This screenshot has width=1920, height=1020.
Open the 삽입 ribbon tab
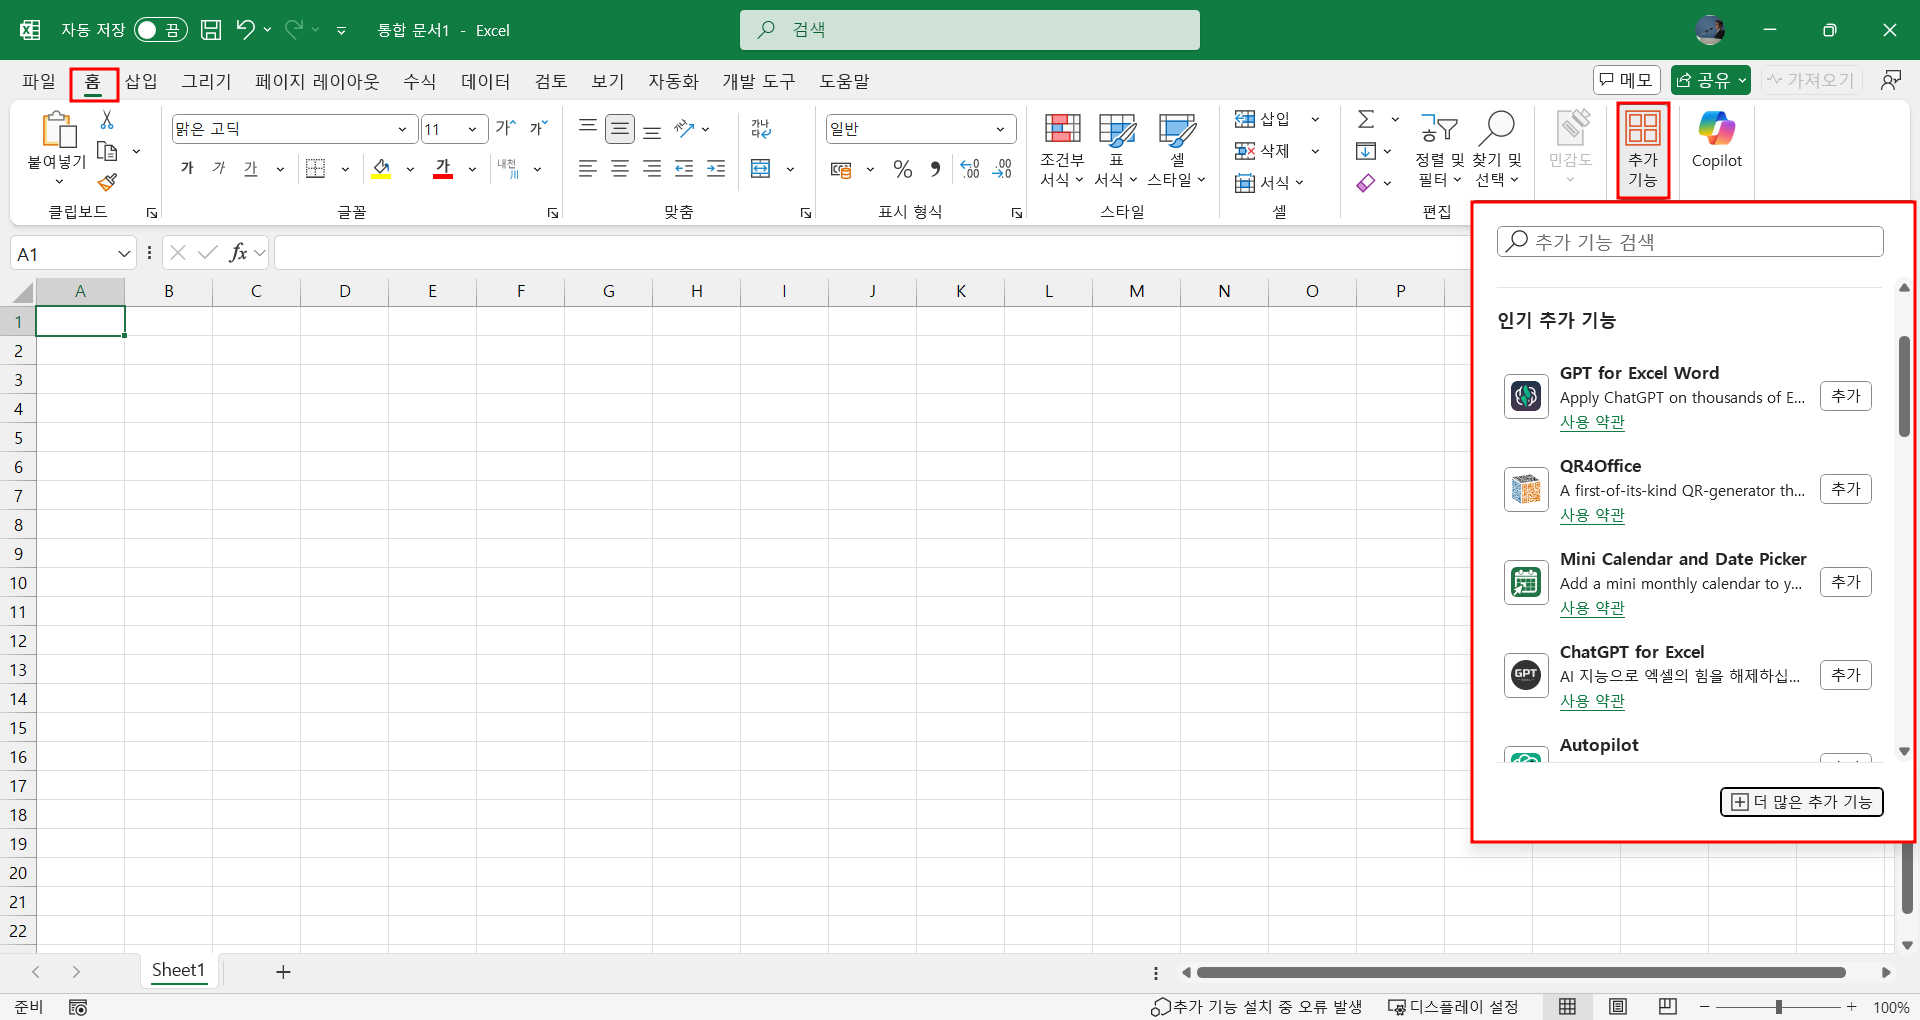coord(141,81)
